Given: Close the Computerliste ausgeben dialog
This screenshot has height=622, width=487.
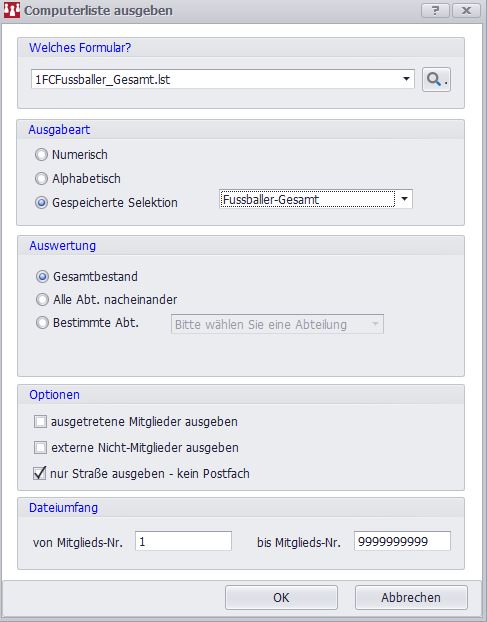Looking at the screenshot, I should [466, 10].
